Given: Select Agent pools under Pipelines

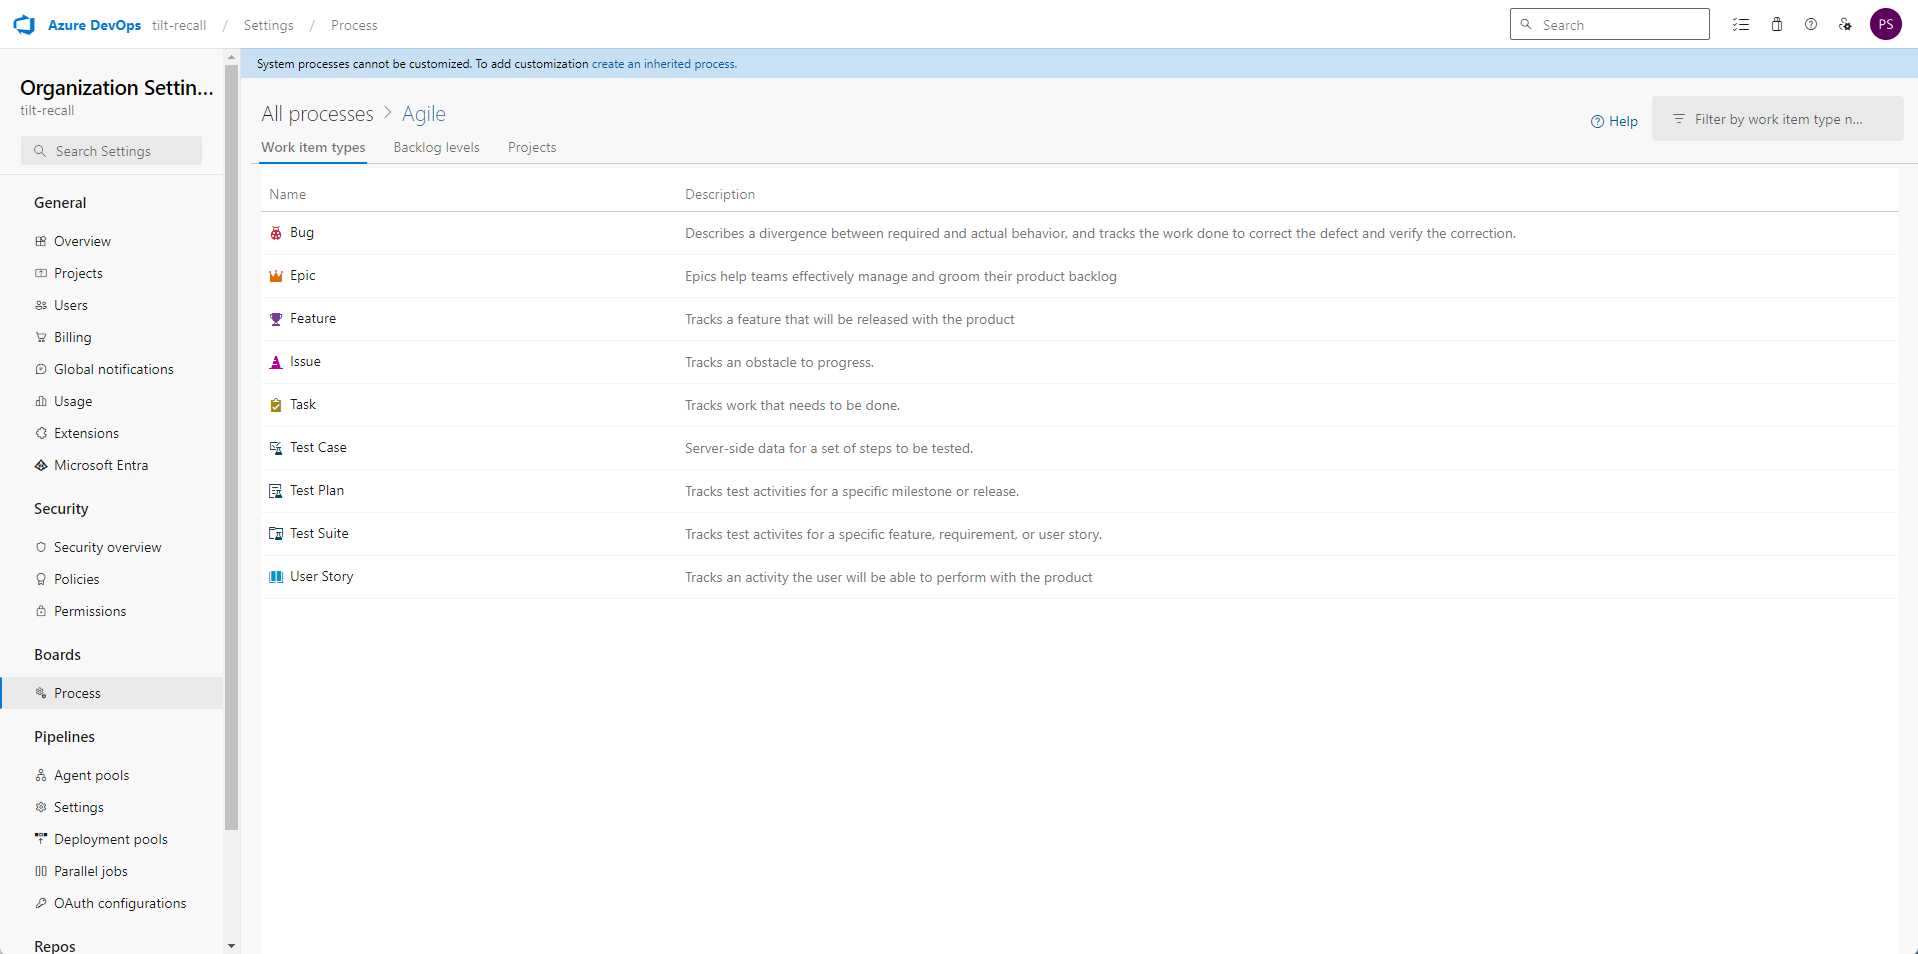Looking at the screenshot, I should (91, 774).
